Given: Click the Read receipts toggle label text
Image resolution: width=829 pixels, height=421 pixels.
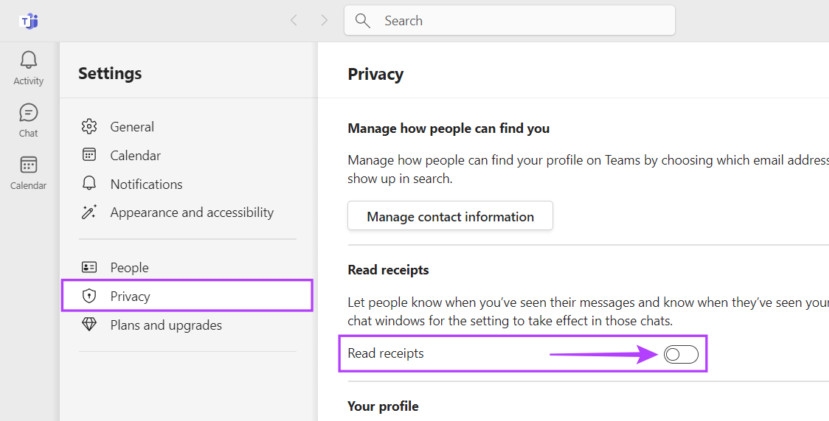Looking at the screenshot, I should (385, 353).
